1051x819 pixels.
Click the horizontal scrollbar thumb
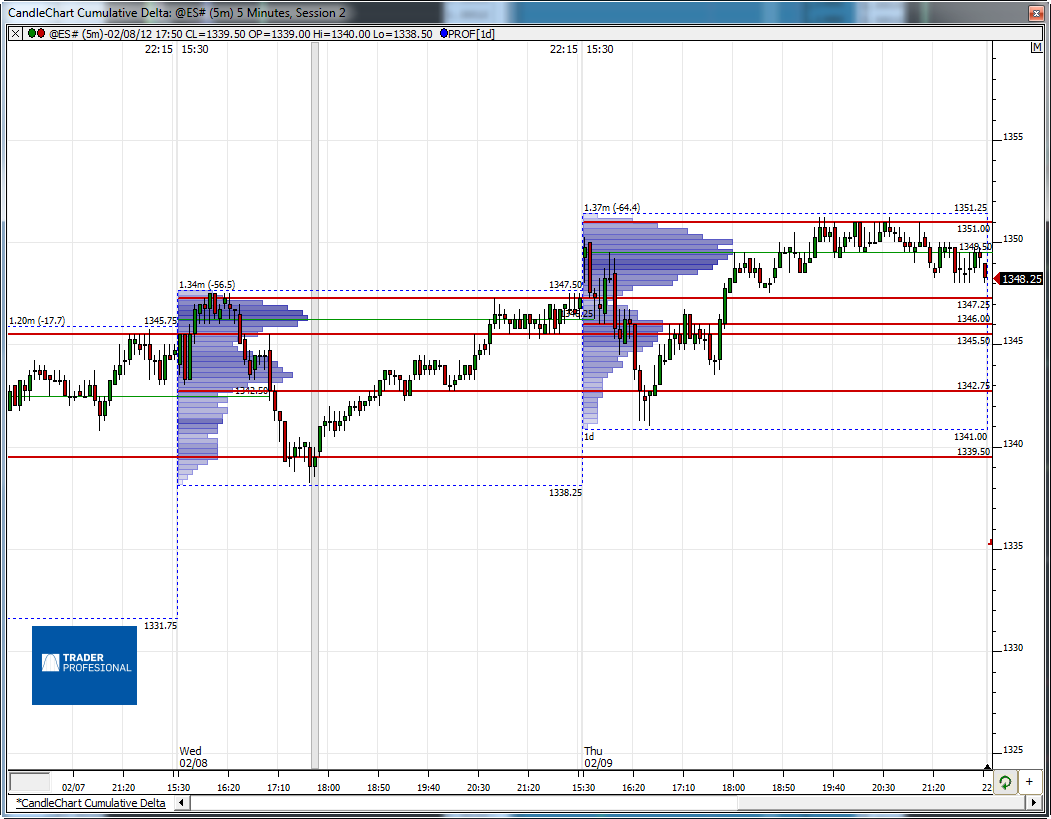[x=881, y=803]
